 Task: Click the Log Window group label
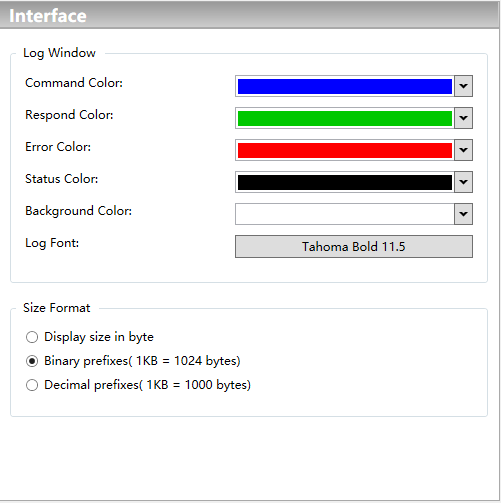pos(59,53)
